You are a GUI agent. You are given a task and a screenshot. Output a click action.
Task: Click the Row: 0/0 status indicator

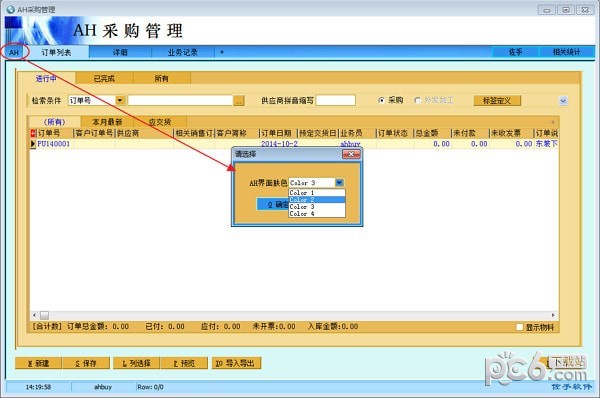click(x=150, y=387)
